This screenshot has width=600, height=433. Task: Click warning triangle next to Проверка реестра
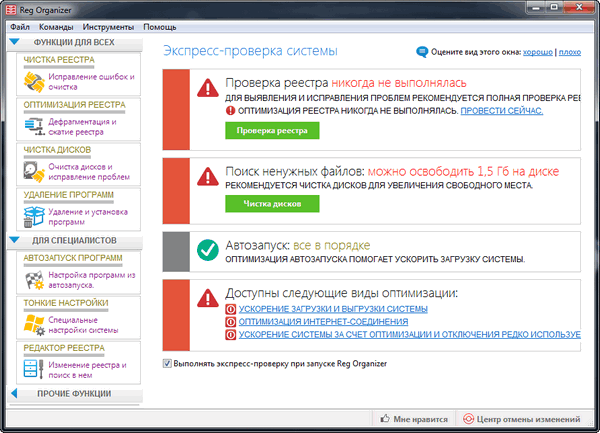tap(208, 88)
